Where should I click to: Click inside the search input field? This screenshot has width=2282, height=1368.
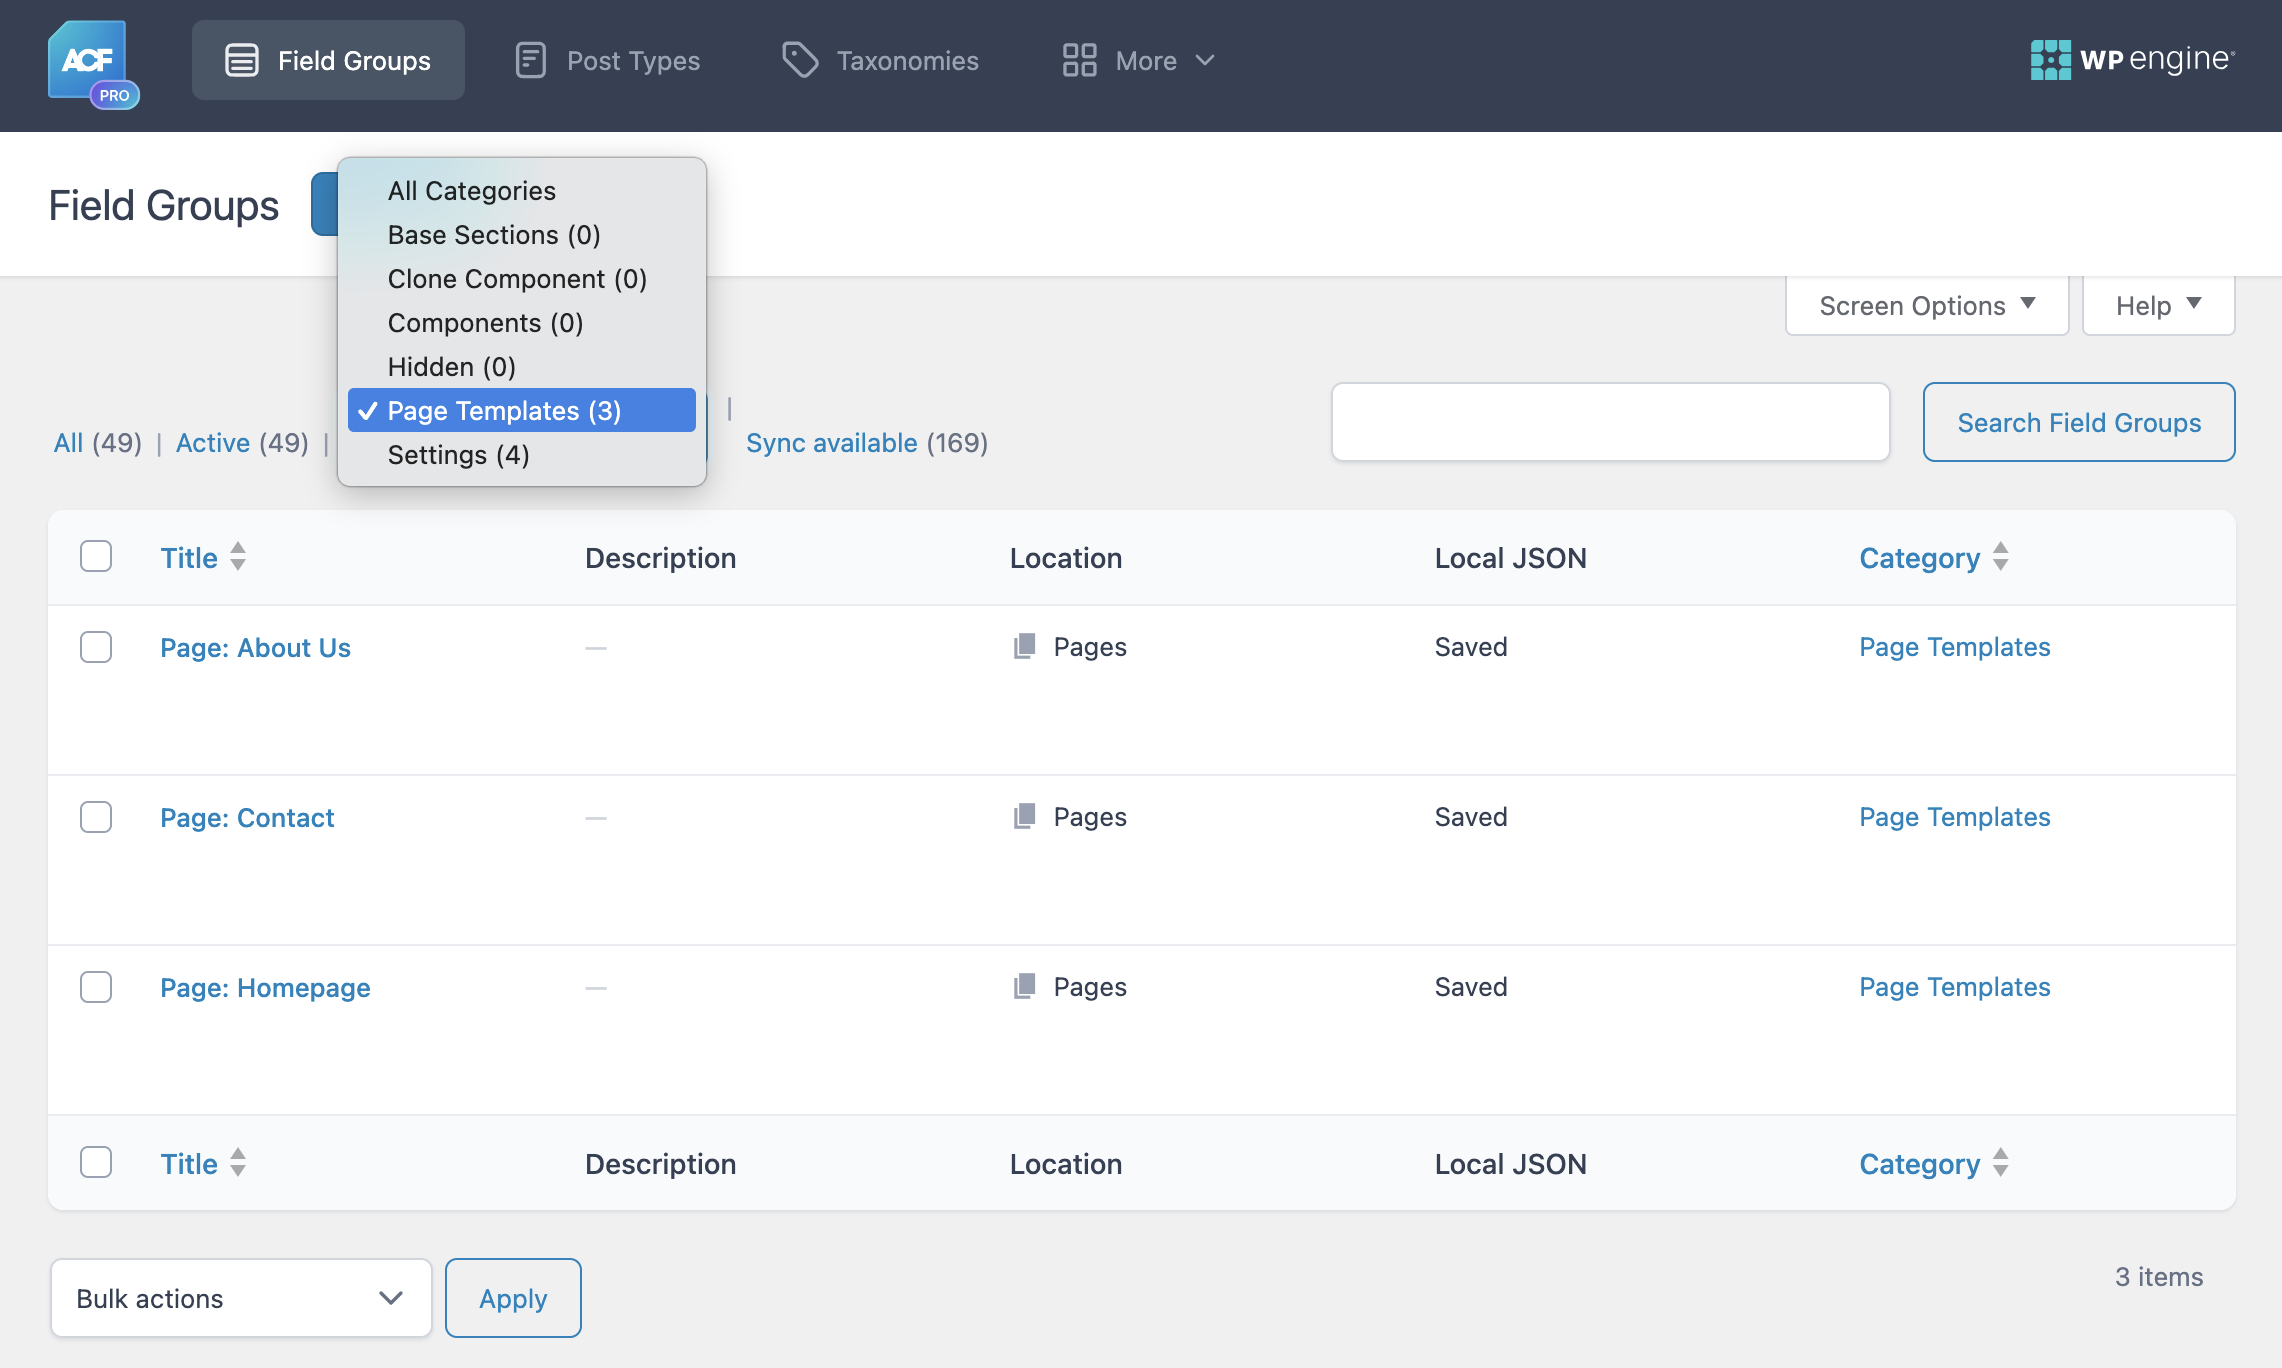1610,422
